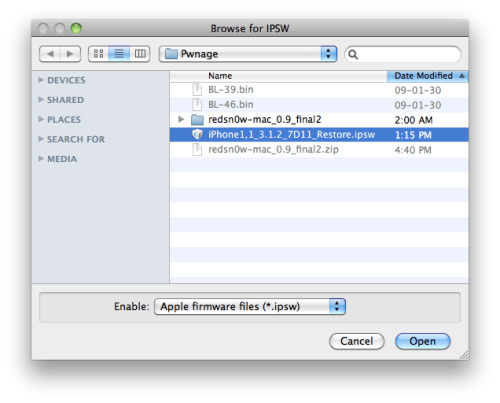This screenshot has width=500, height=403.
Task: Click the iPhone ipsw file icon
Action: tap(197, 135)
